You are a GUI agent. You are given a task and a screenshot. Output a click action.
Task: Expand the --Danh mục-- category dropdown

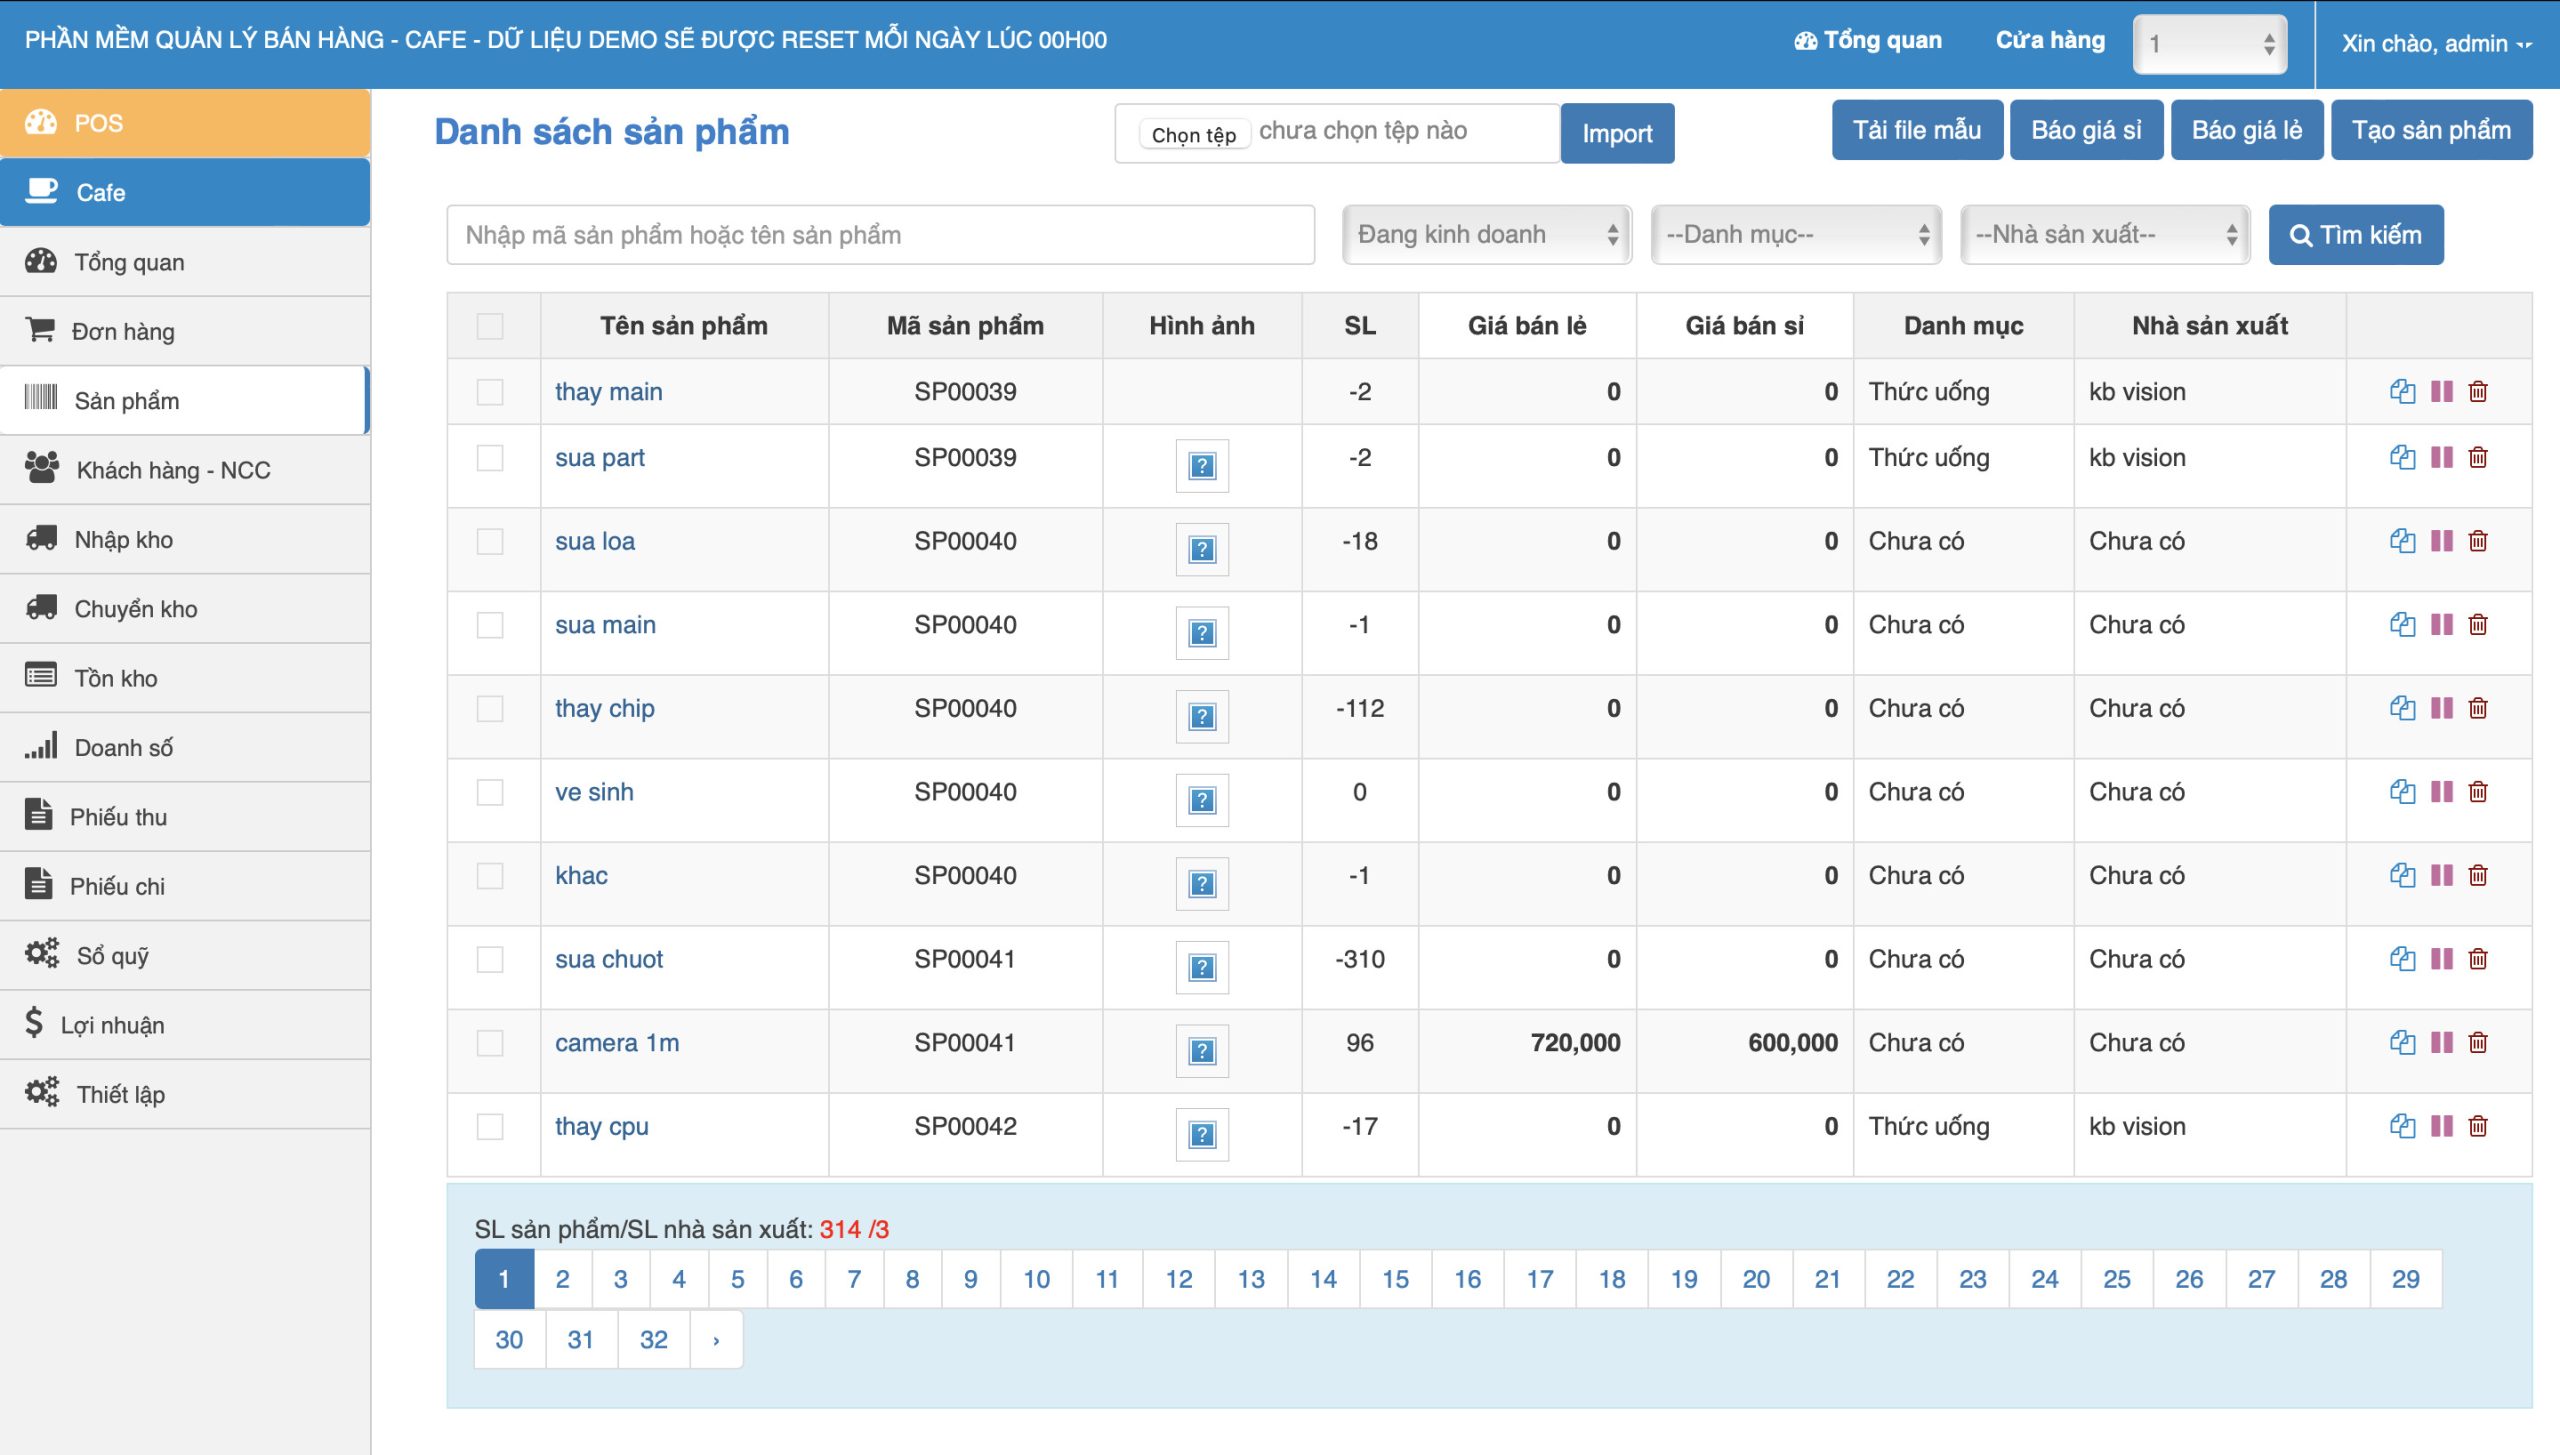click(x=1795, y=235)
